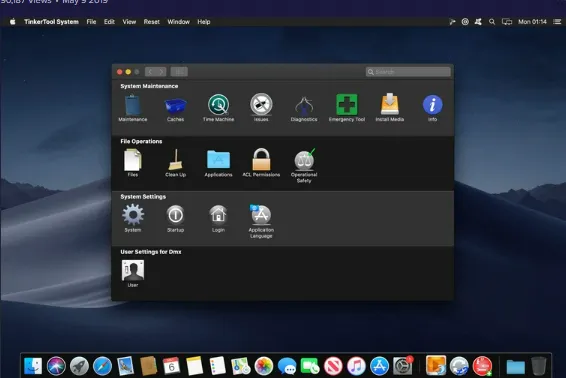Viewport: 566px width, 378px height.
Task: Click the show all panes grid button
Action: (x=179, y=72)
